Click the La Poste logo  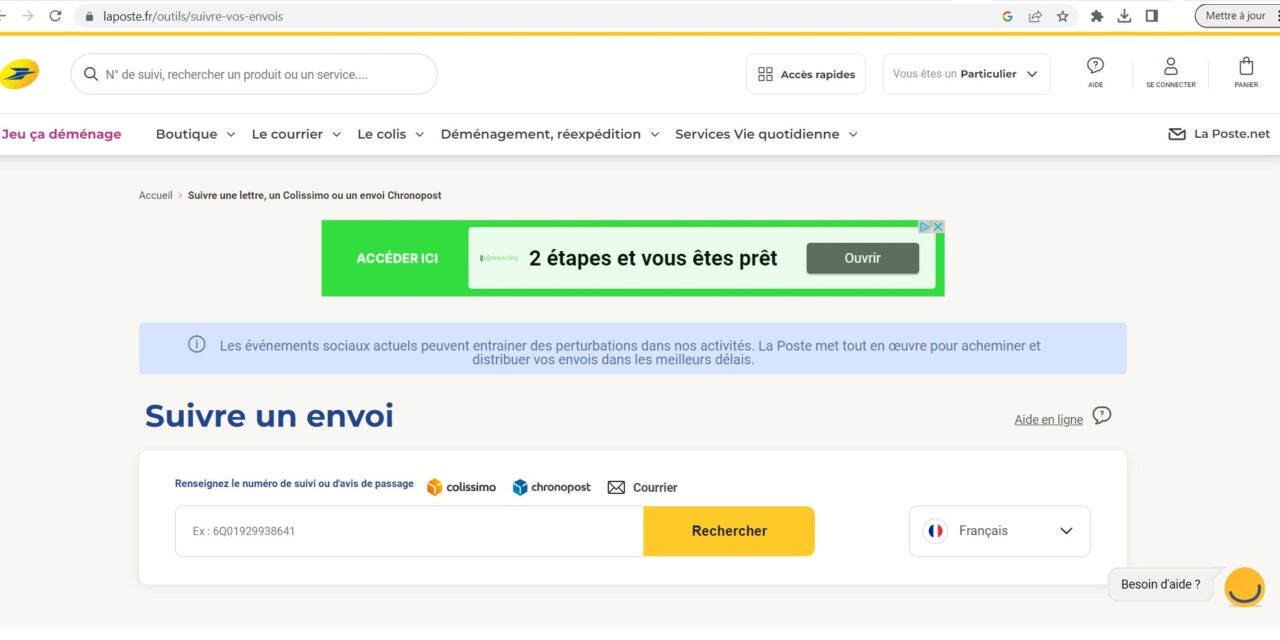click(18, 74)
